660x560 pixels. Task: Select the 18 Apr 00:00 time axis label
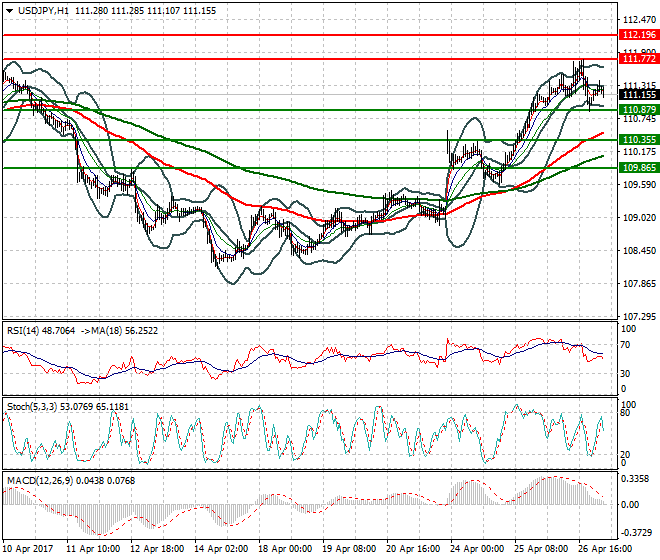[x=285, y=549]
